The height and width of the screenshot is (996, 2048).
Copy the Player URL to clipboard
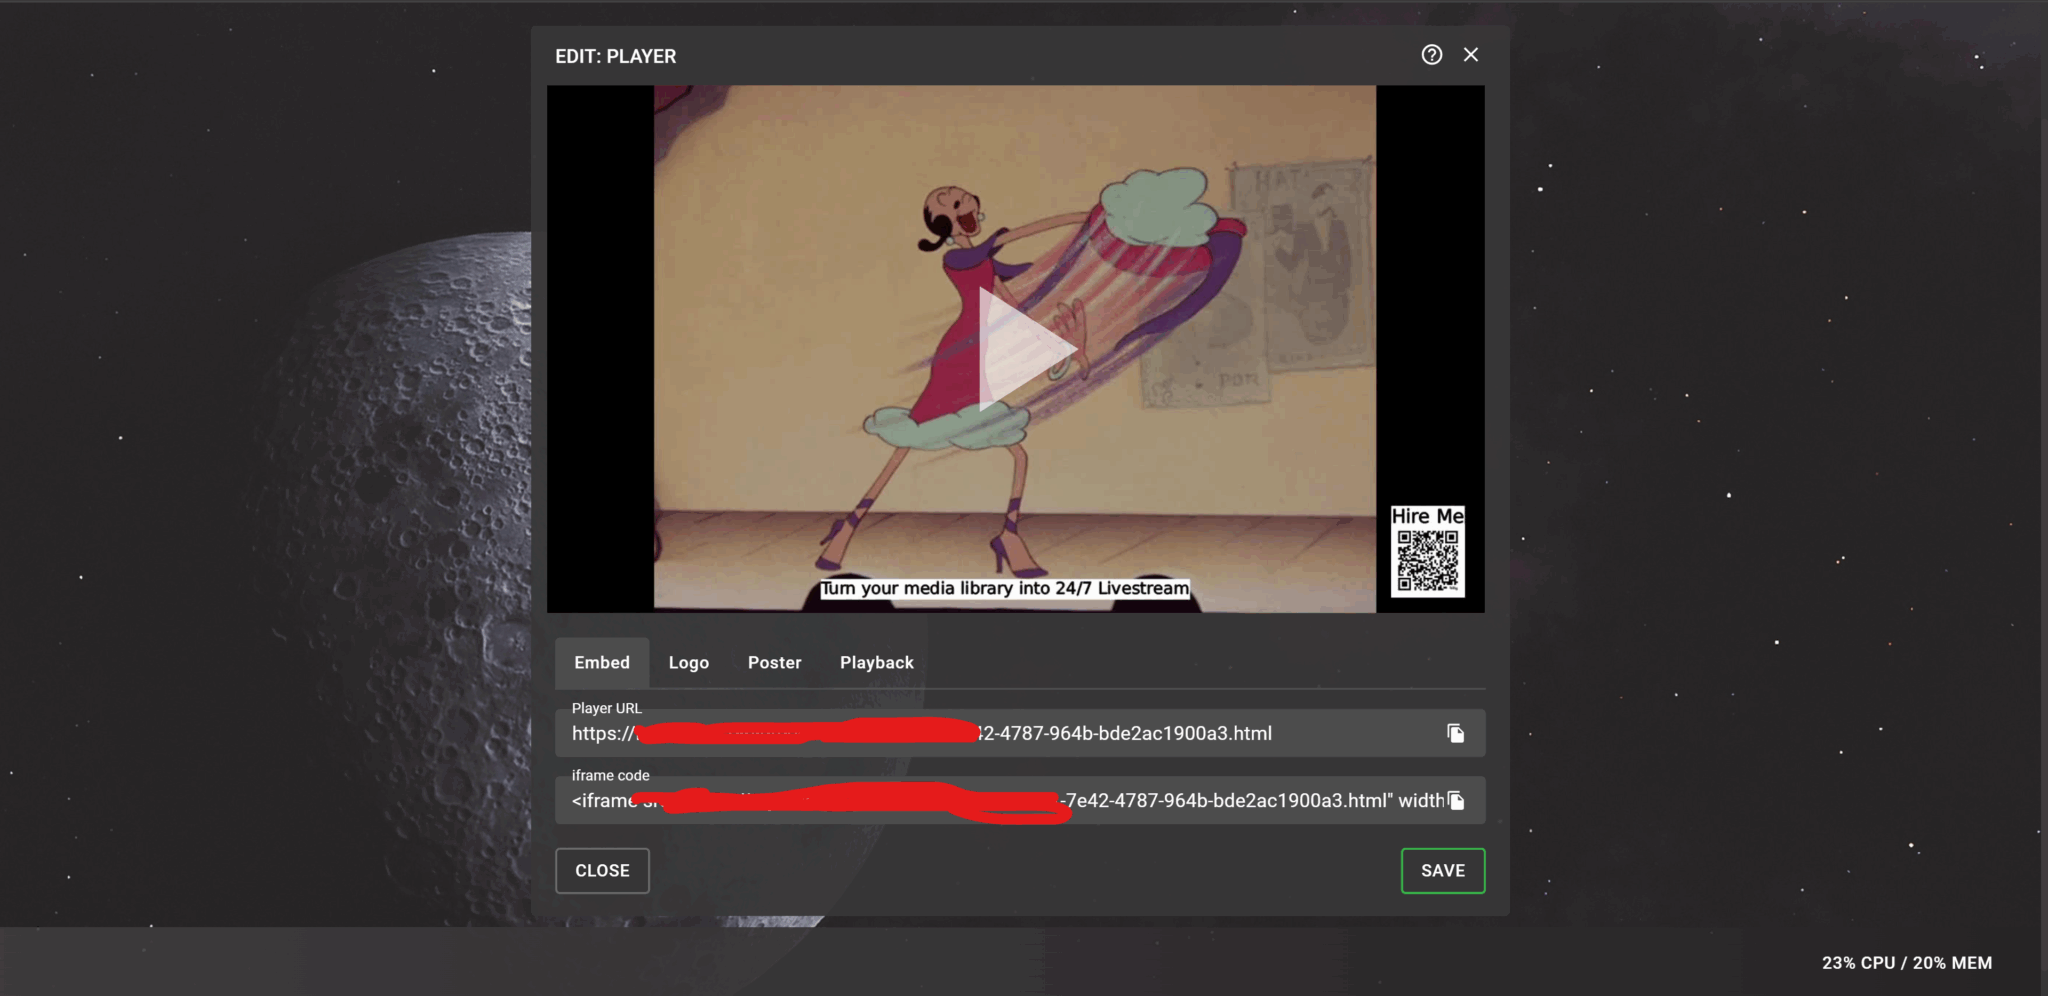(x=1456, y=733)
